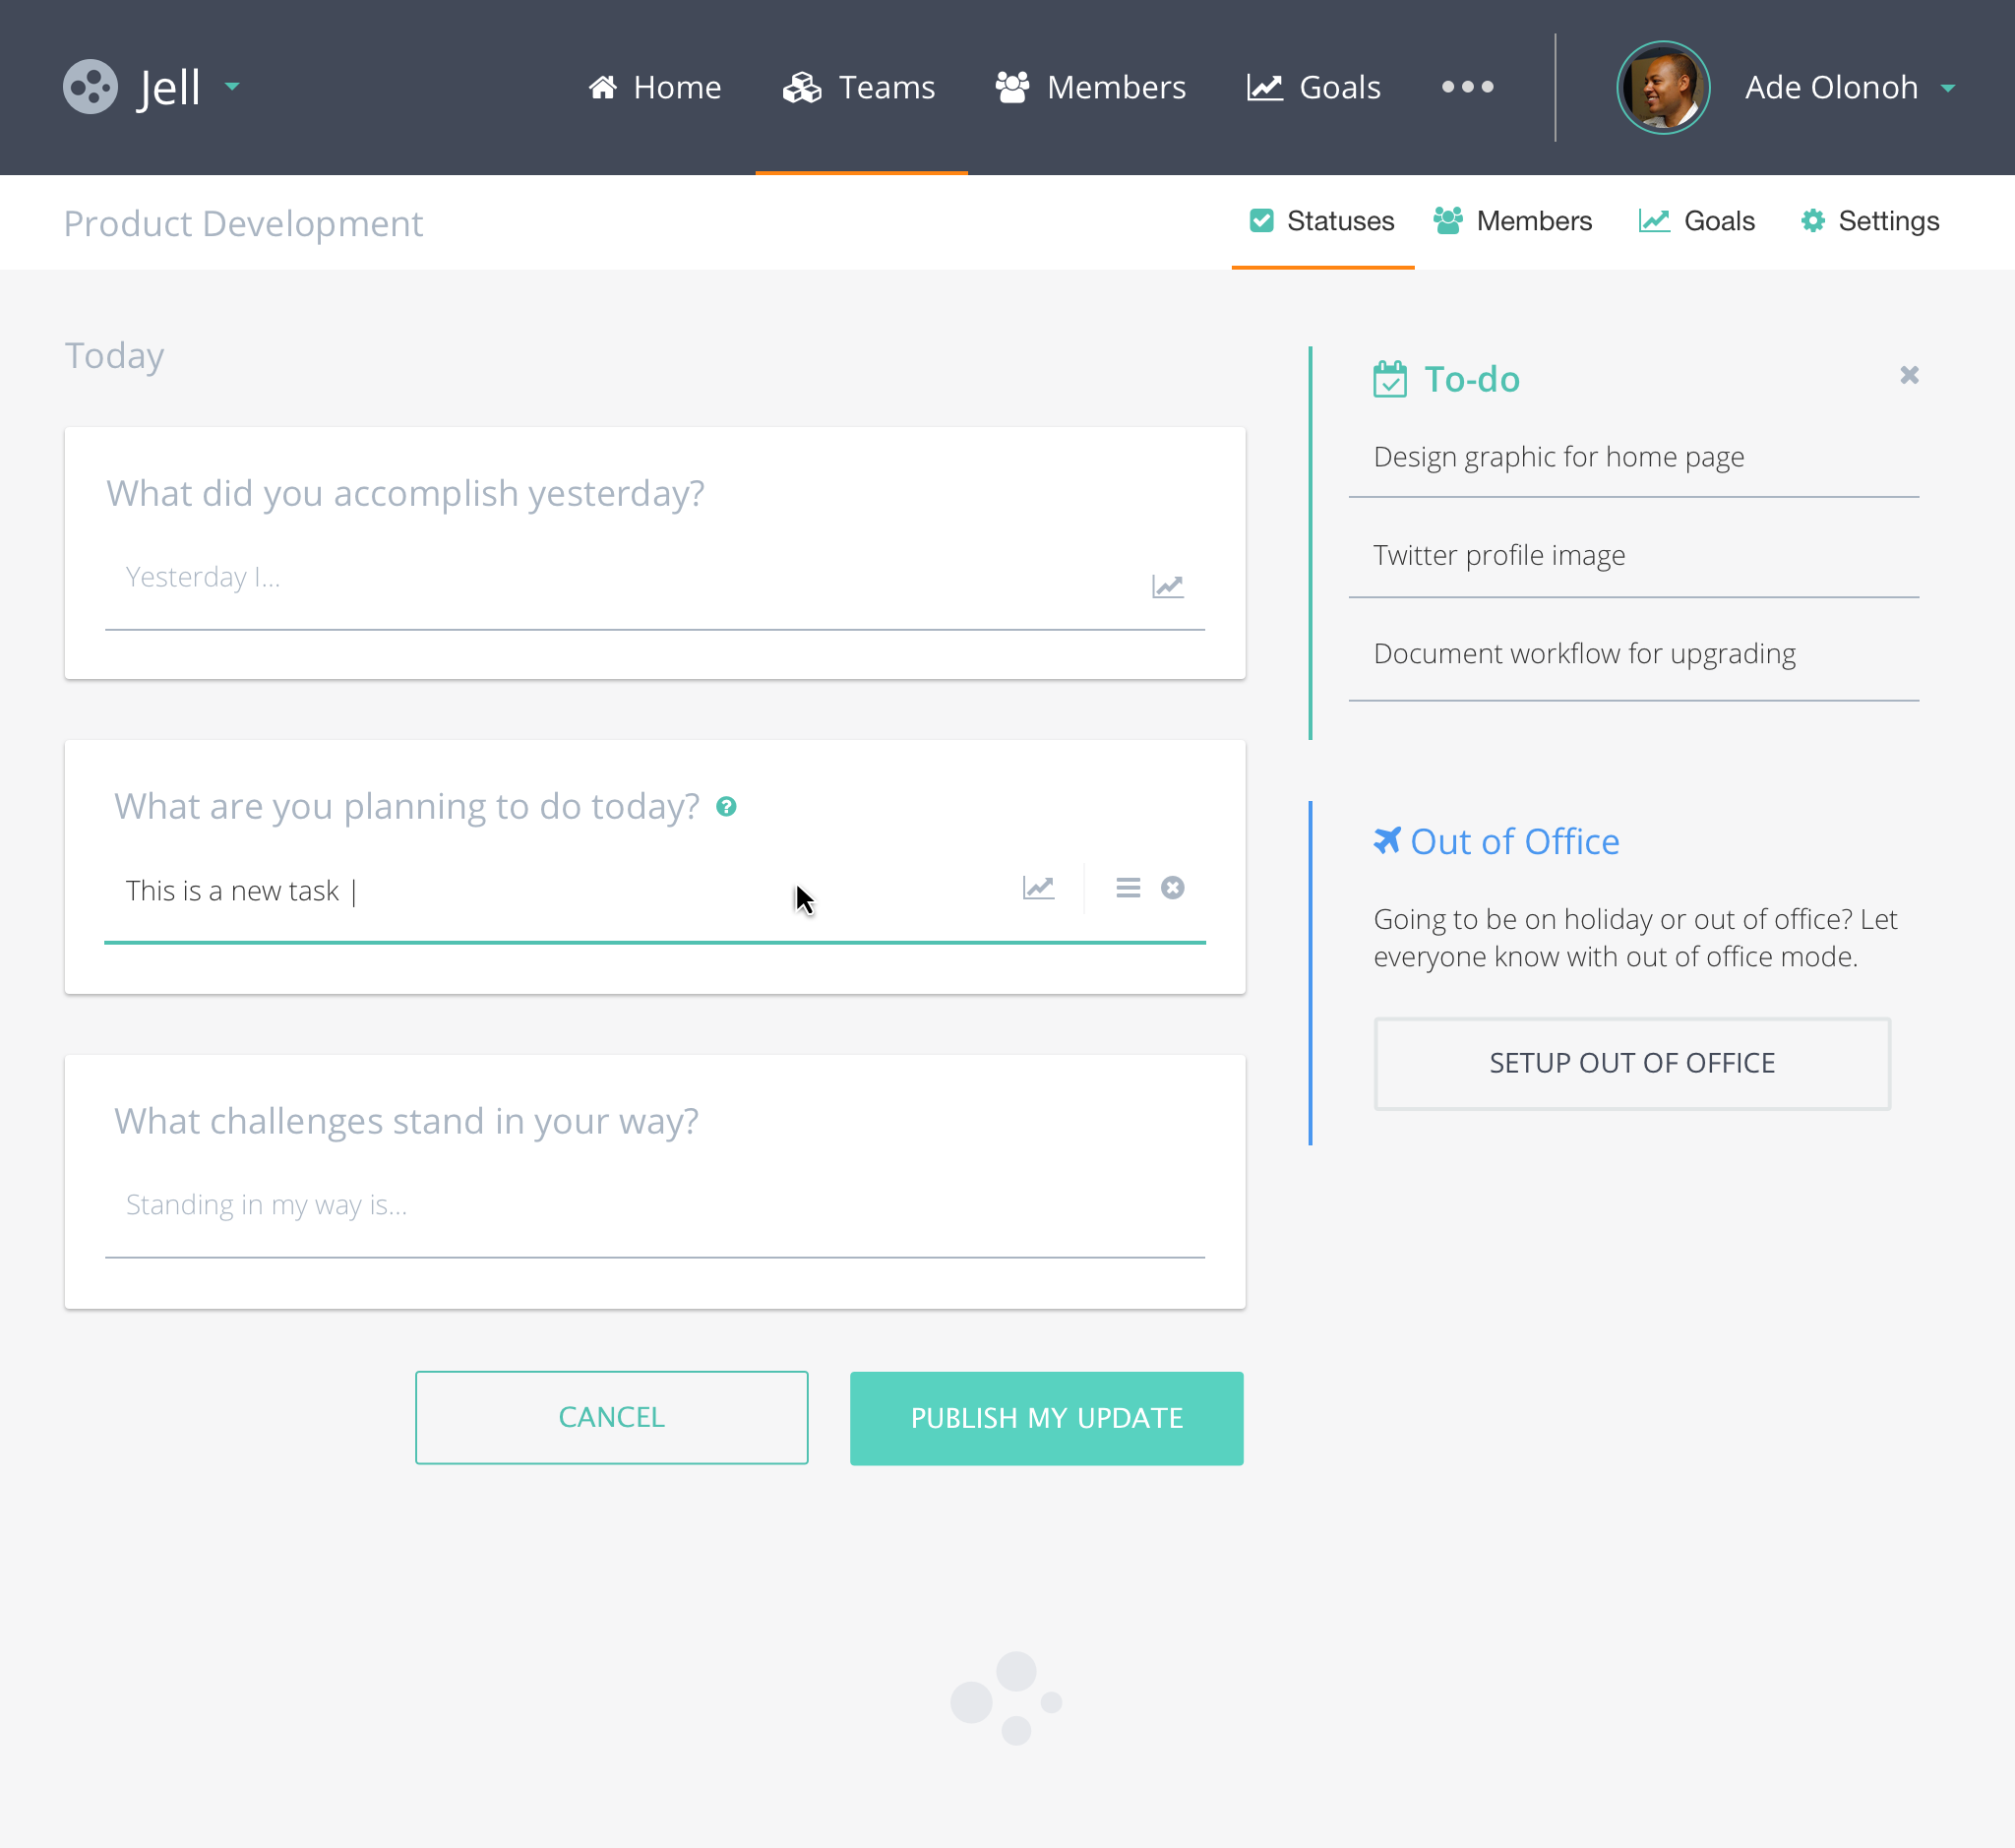
Task: Remove the task with the circle X icon
Action: (x=1172, y=888)
